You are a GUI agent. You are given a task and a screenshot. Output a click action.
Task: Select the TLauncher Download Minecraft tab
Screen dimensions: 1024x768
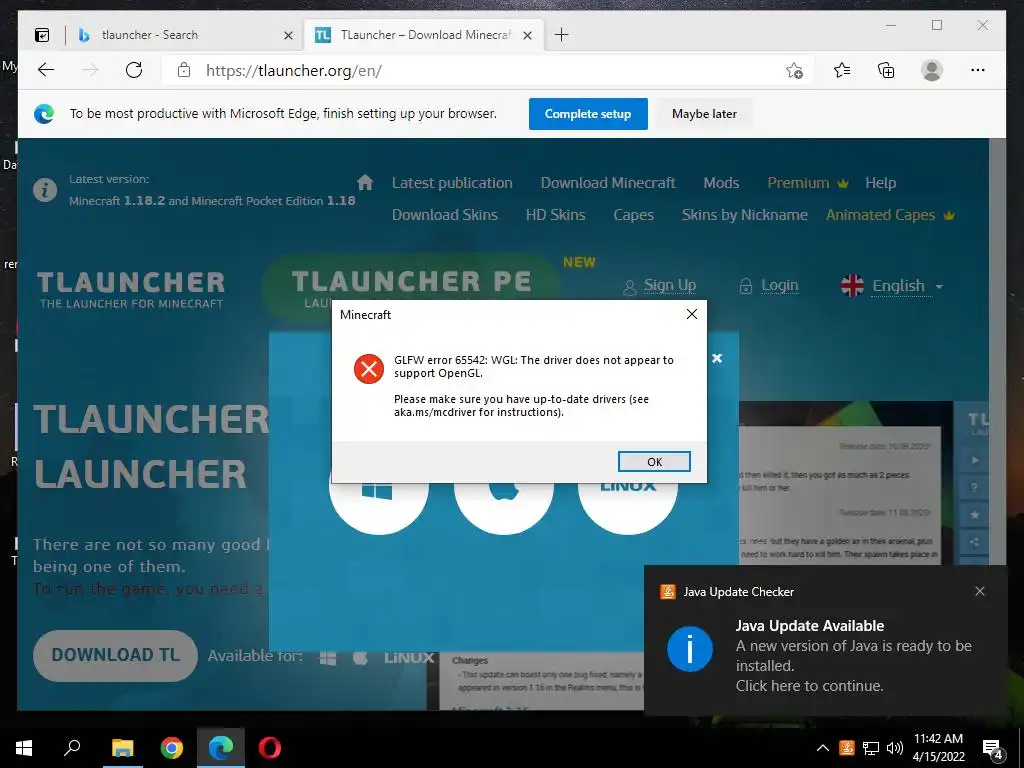424,35
